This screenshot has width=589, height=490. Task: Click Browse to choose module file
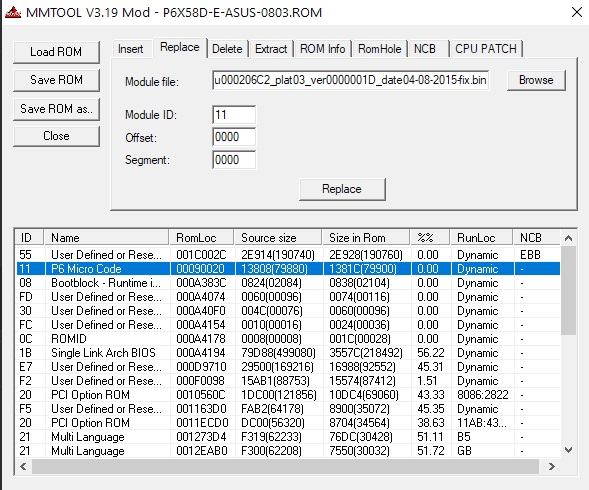pyautogui.click(x=536, y=80)
